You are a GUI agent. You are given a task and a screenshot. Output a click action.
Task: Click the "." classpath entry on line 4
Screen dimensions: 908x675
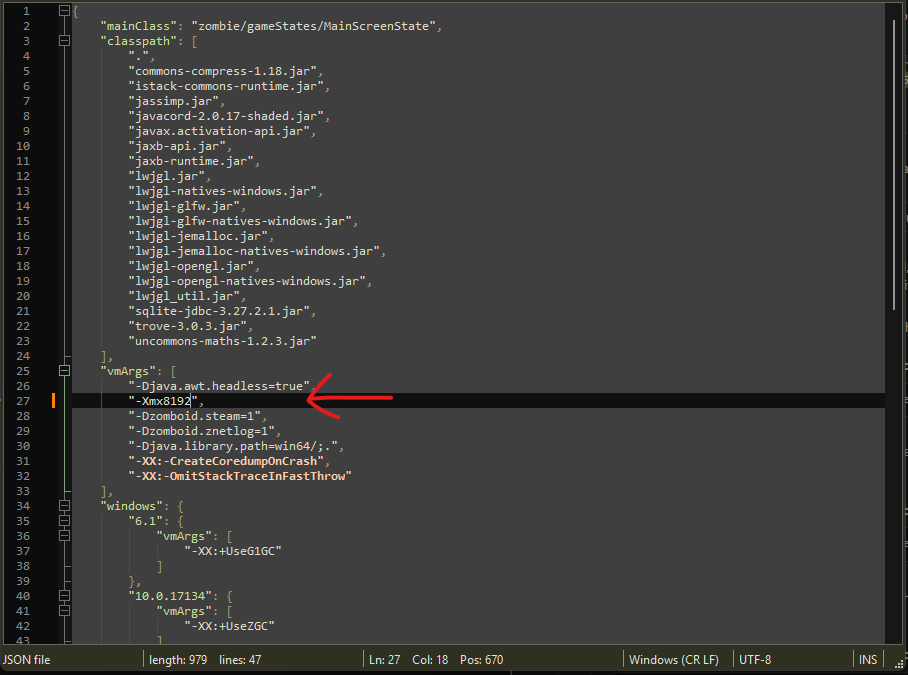(x=139, y=56)
